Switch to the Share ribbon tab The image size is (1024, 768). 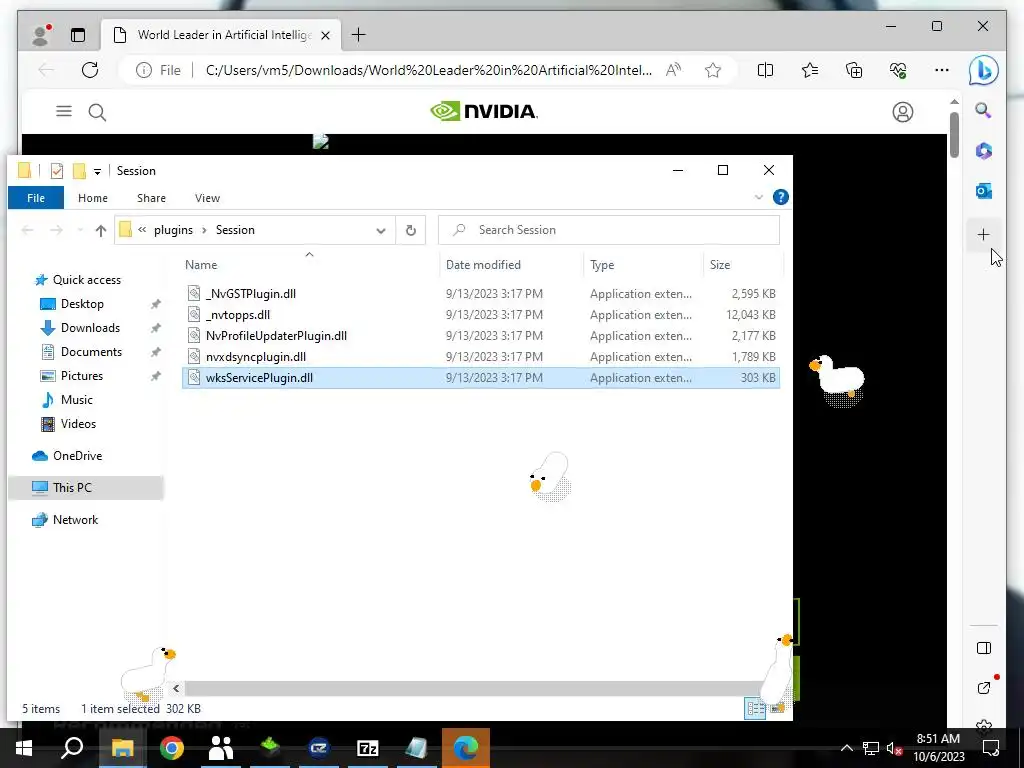click(152, 198)
